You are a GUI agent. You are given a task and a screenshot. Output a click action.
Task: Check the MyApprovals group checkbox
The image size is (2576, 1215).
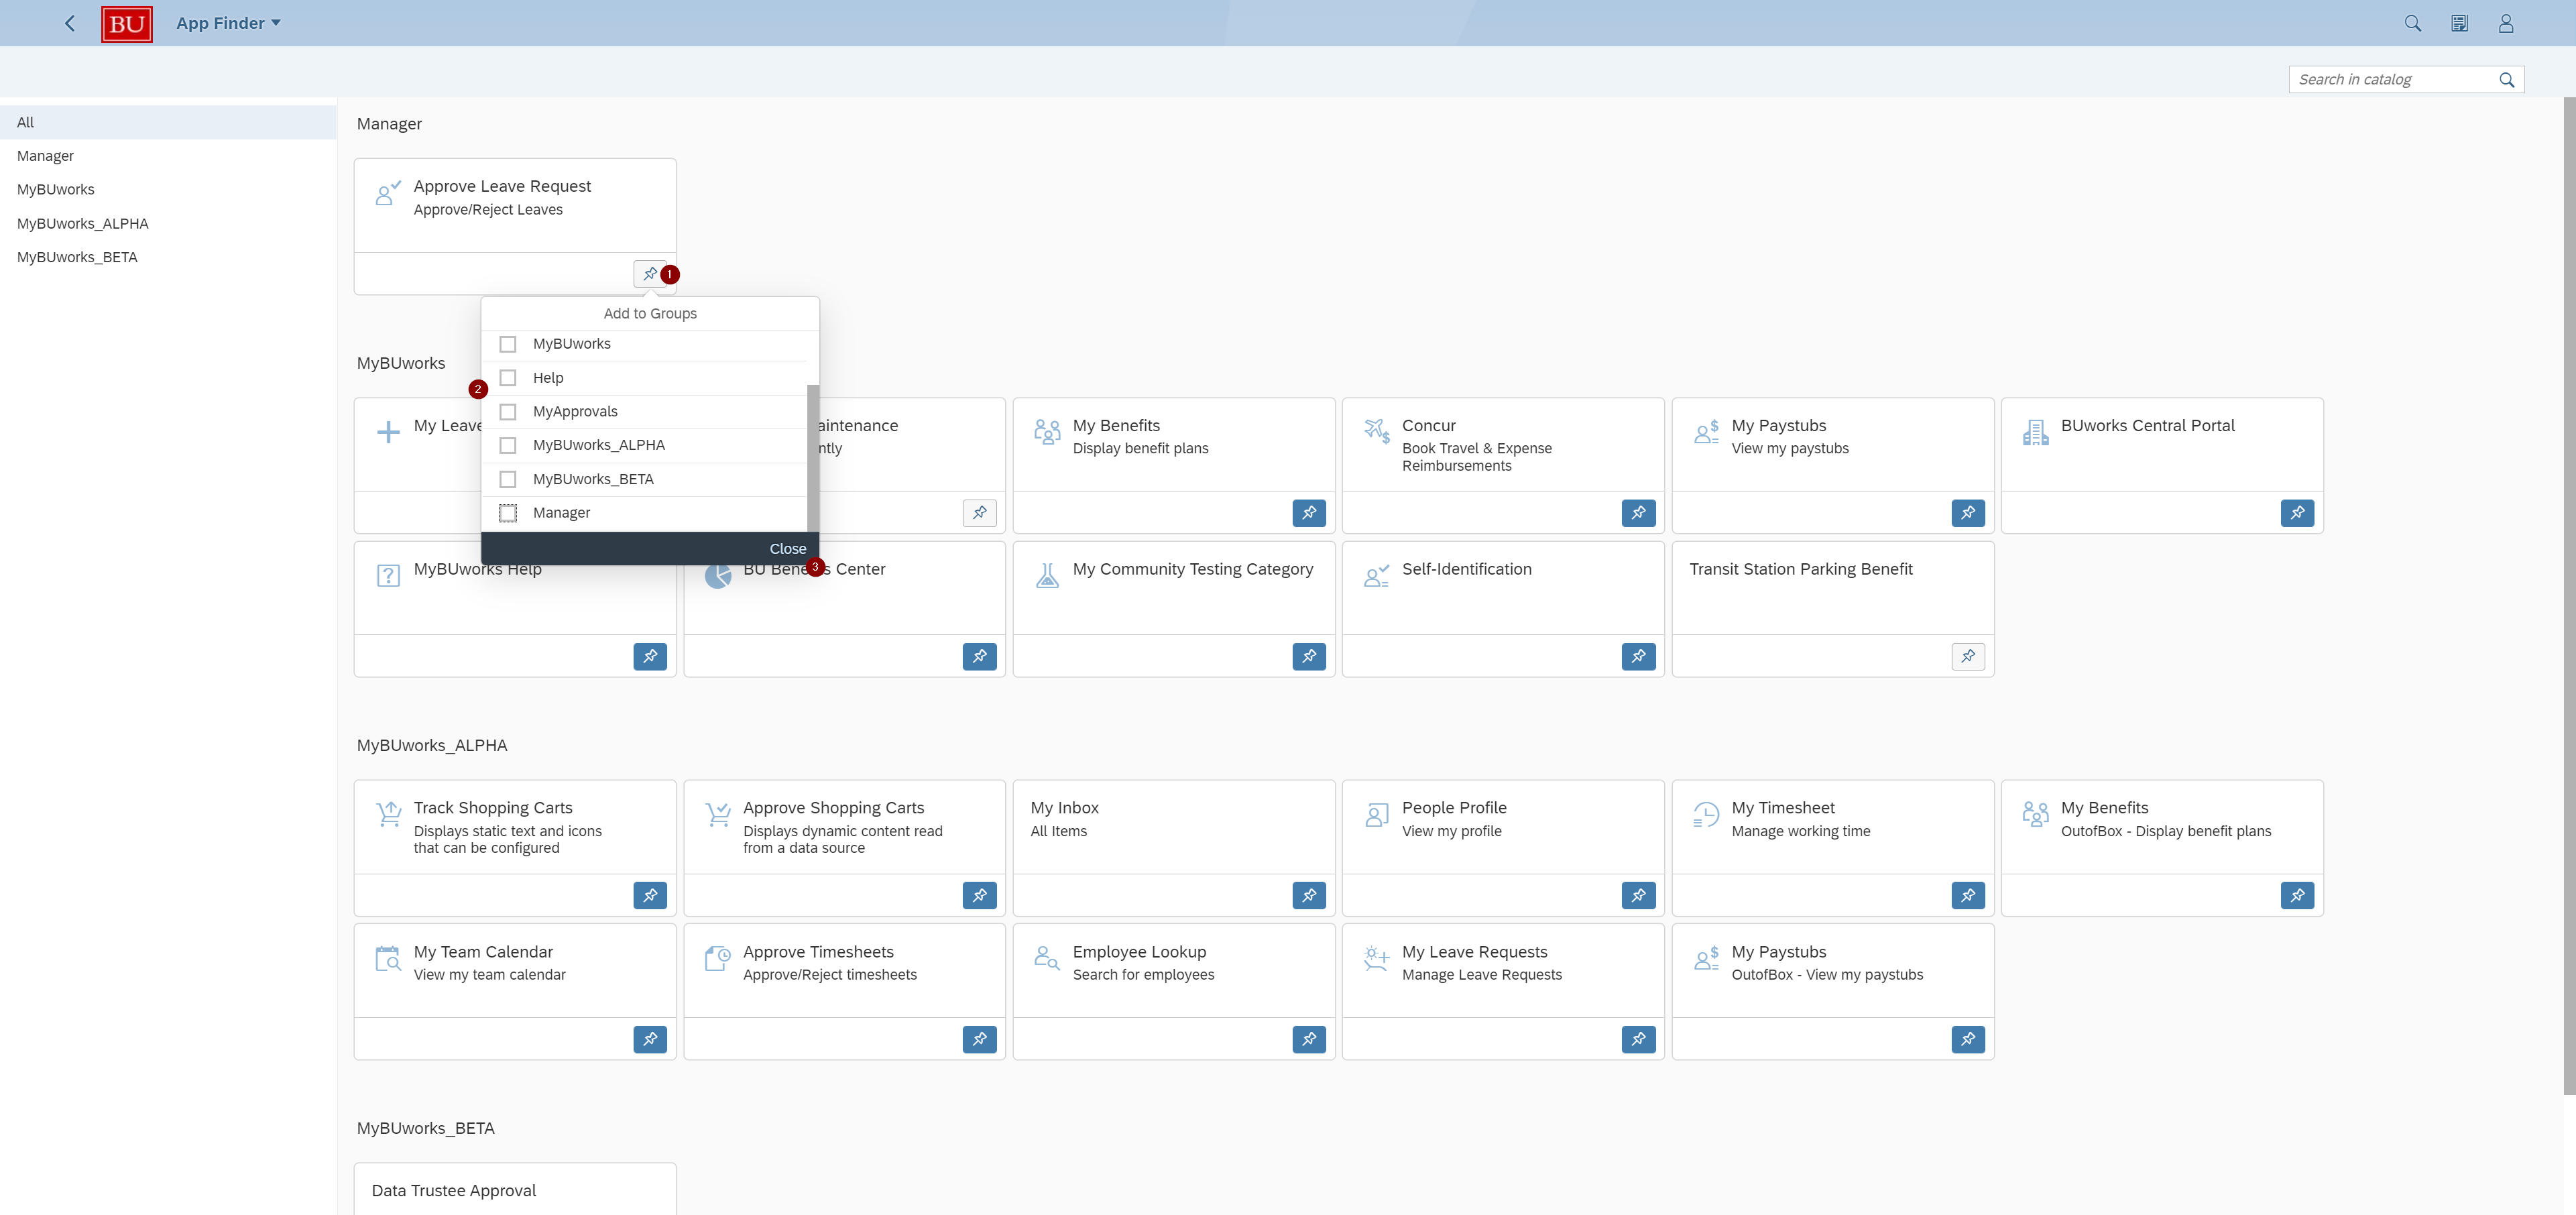pos(508,412)
